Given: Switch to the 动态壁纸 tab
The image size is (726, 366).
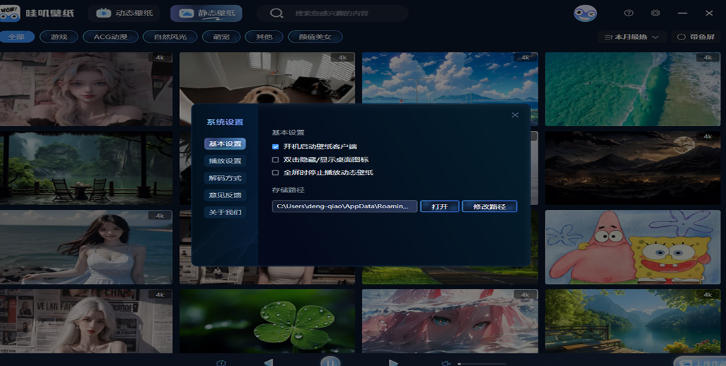Looking at the screenshot, I should (124, 13).
